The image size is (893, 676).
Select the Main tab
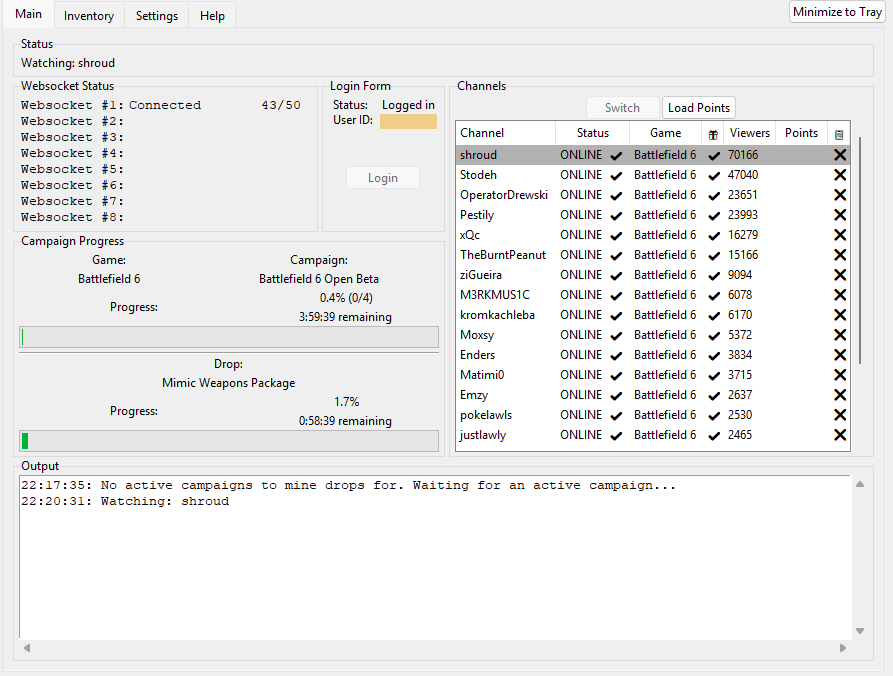pyautogui.click(x=28, y=14)
